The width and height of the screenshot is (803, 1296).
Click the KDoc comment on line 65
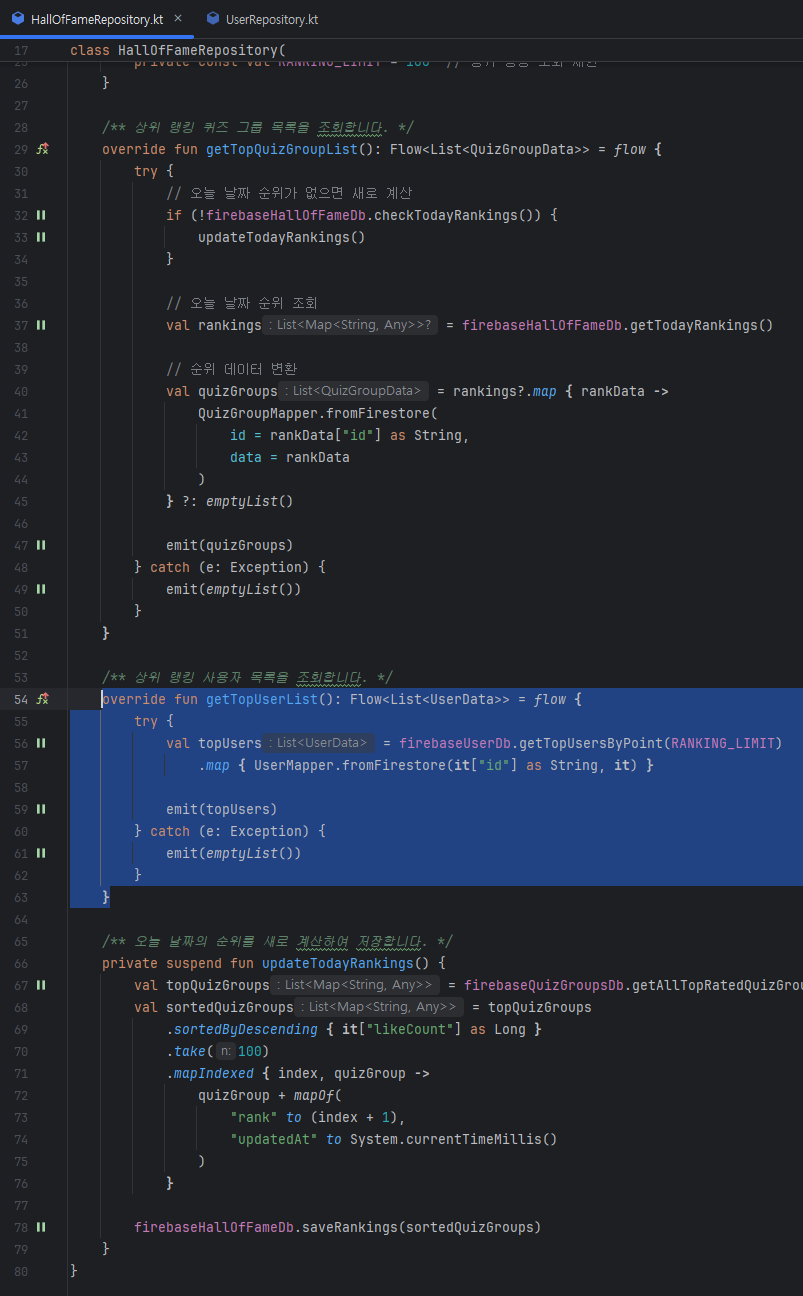coord(278,941)
